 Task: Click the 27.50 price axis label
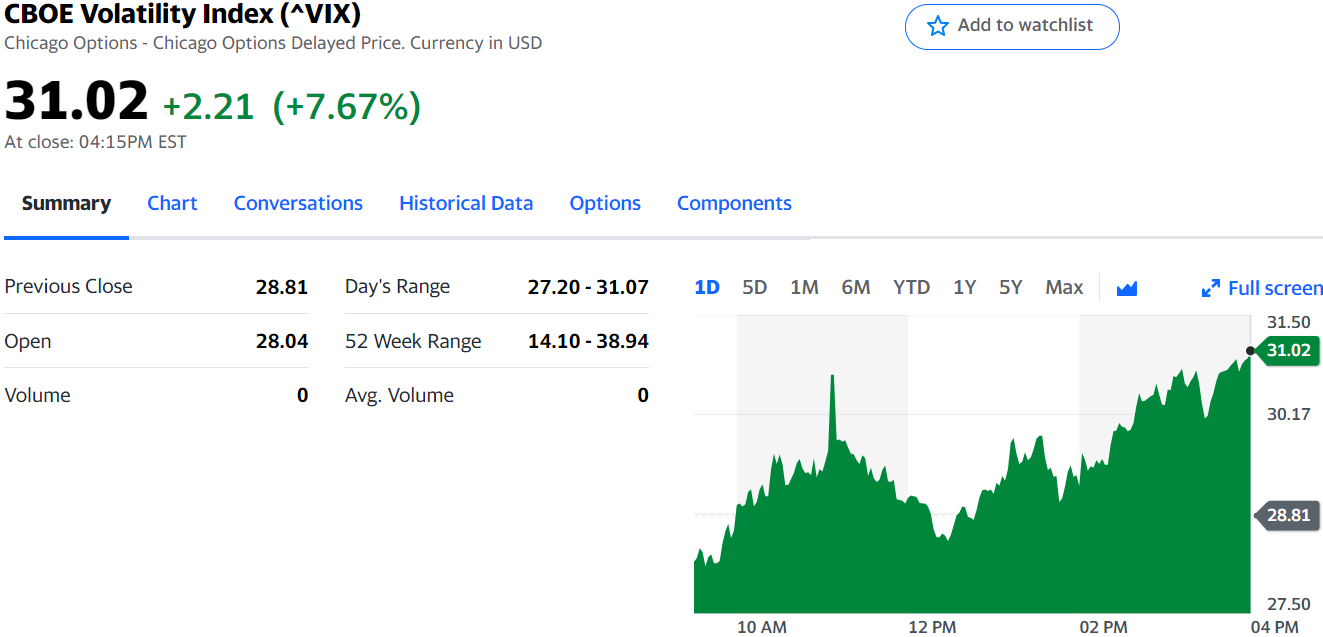[1289, 604]
